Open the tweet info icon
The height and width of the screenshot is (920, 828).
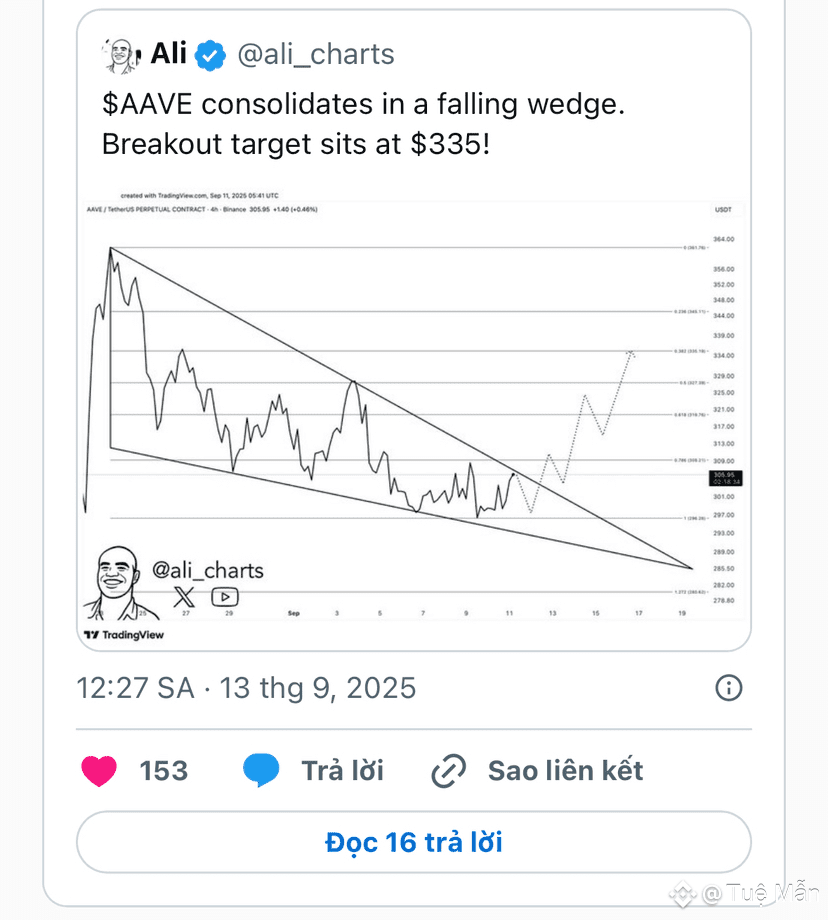729,688
